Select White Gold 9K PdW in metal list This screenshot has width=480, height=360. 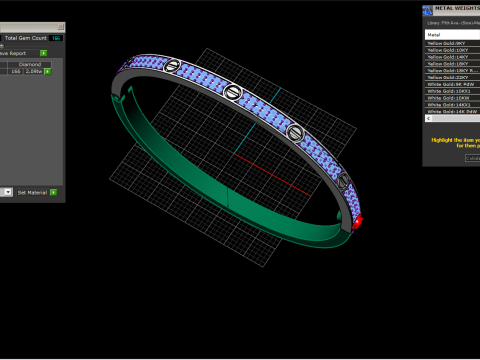pos(452,84)
